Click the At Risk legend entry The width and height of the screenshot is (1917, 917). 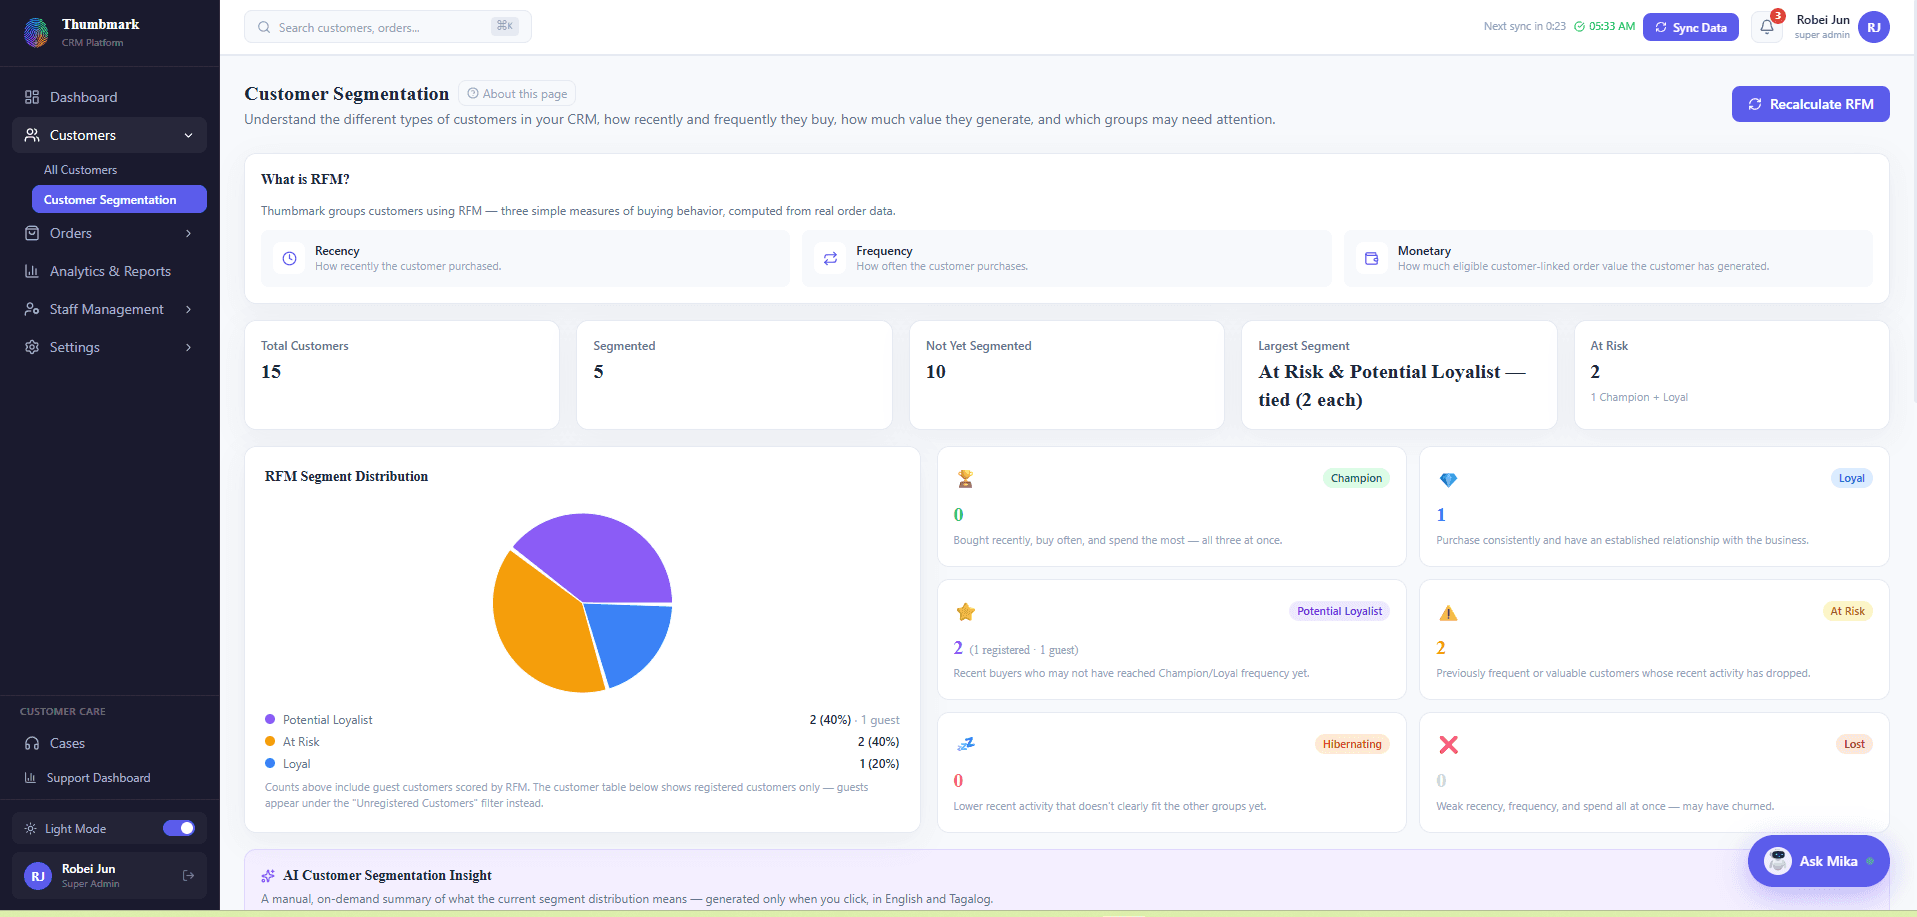[x=582, y=742]
